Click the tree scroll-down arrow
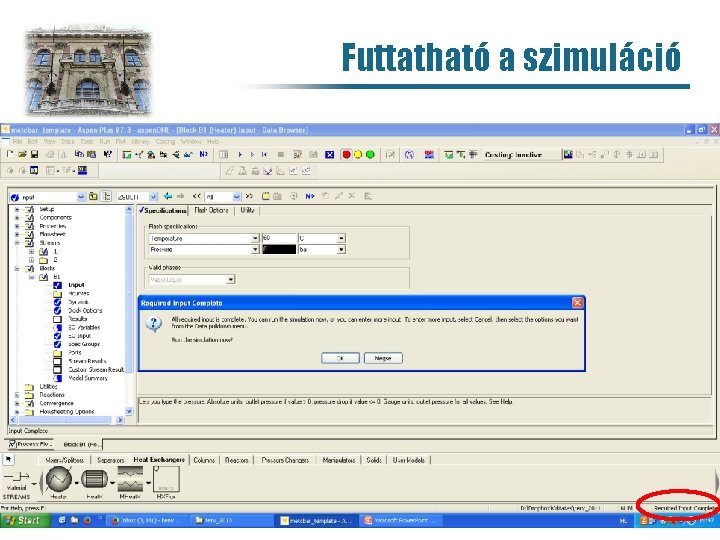The height and width of the screenshot is (540, 720). pyautogui.click(x=129, y=412)
